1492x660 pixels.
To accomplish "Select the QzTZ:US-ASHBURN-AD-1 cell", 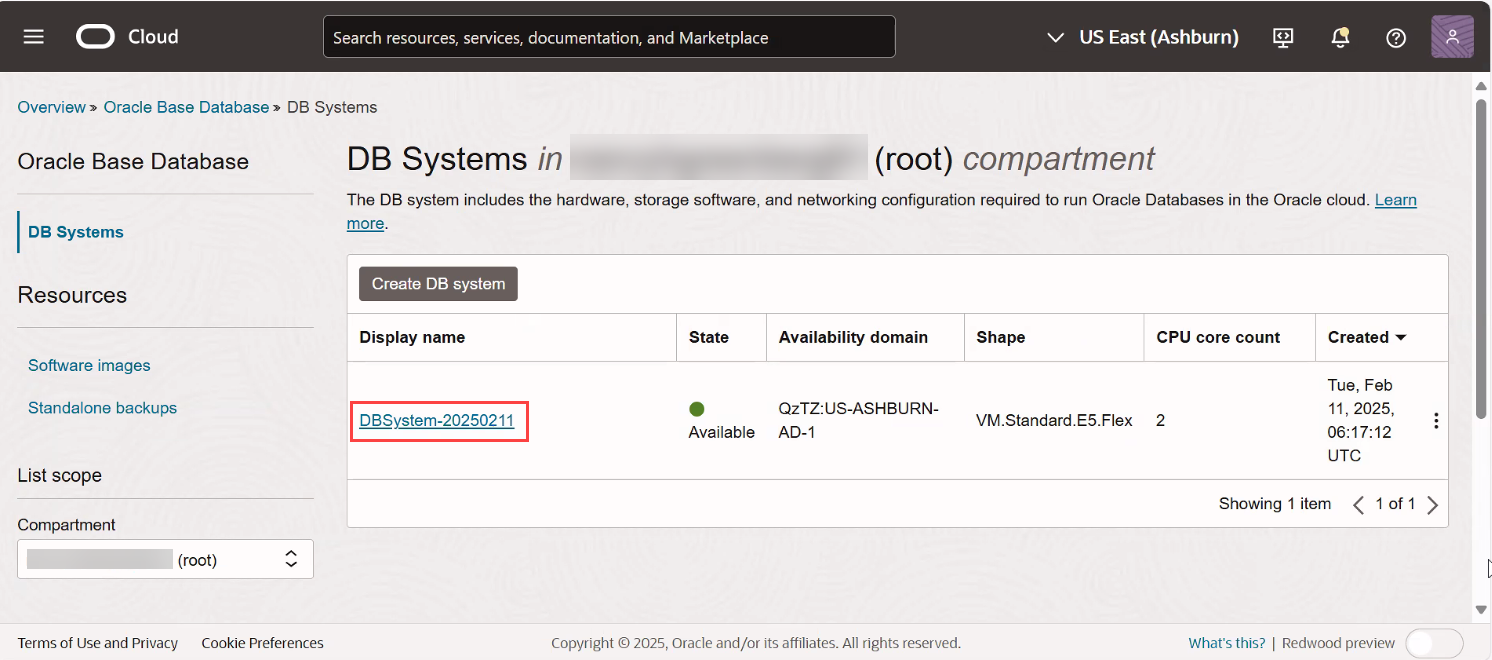I will click(859, 421).
